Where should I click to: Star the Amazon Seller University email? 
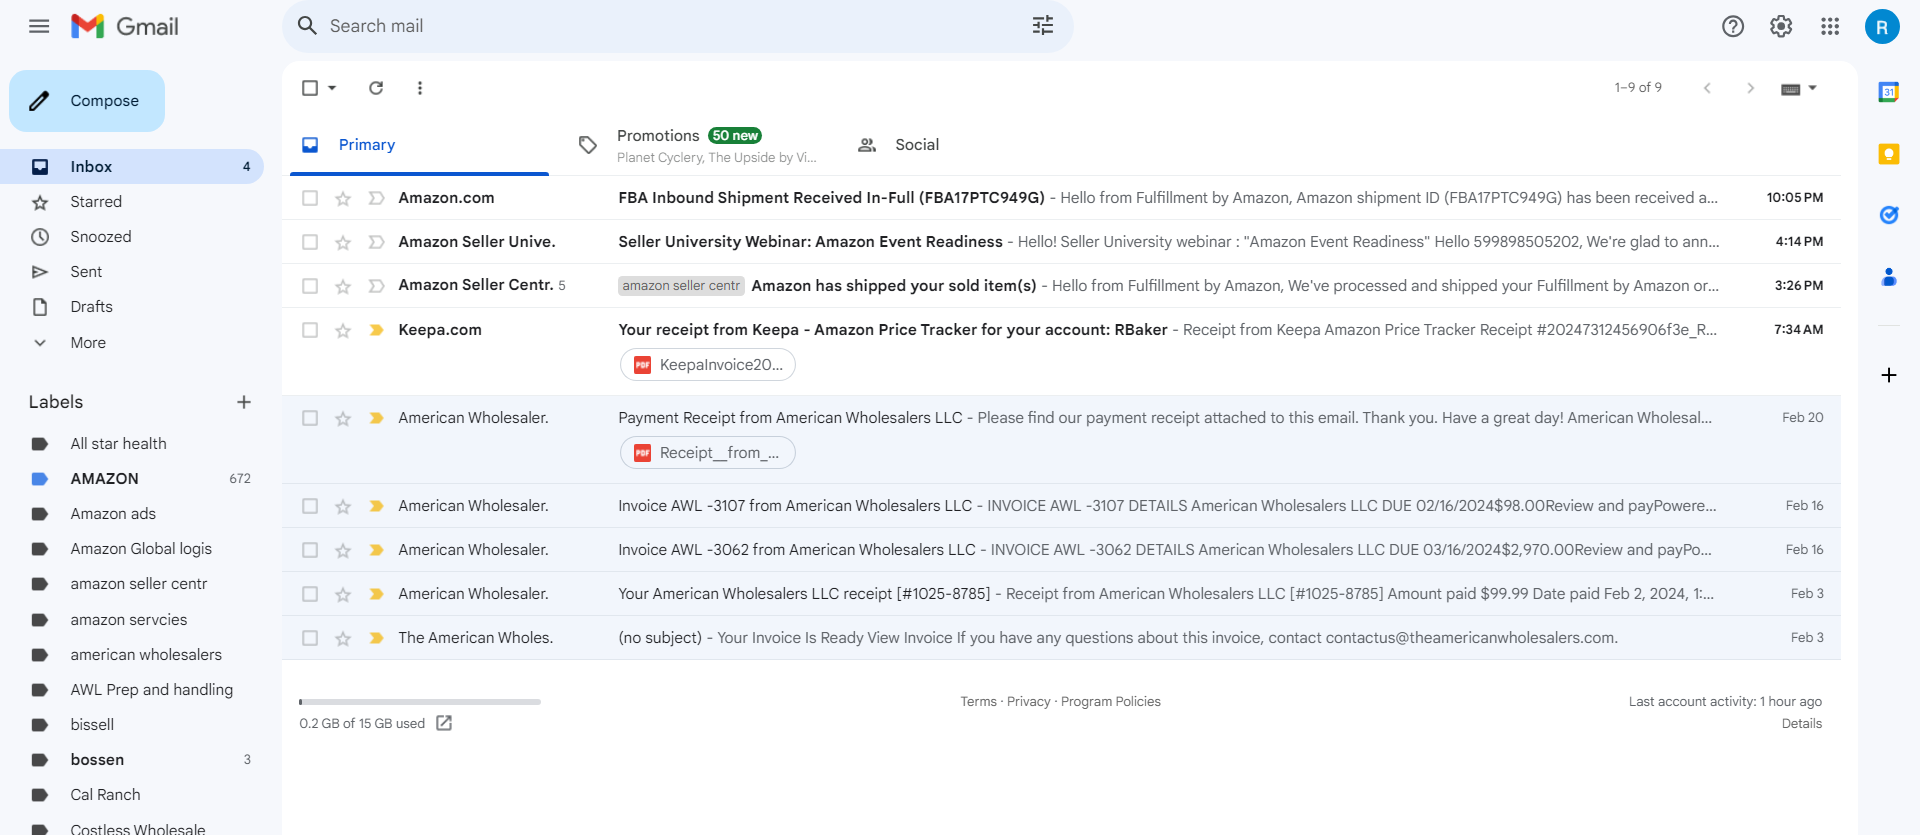343,242
